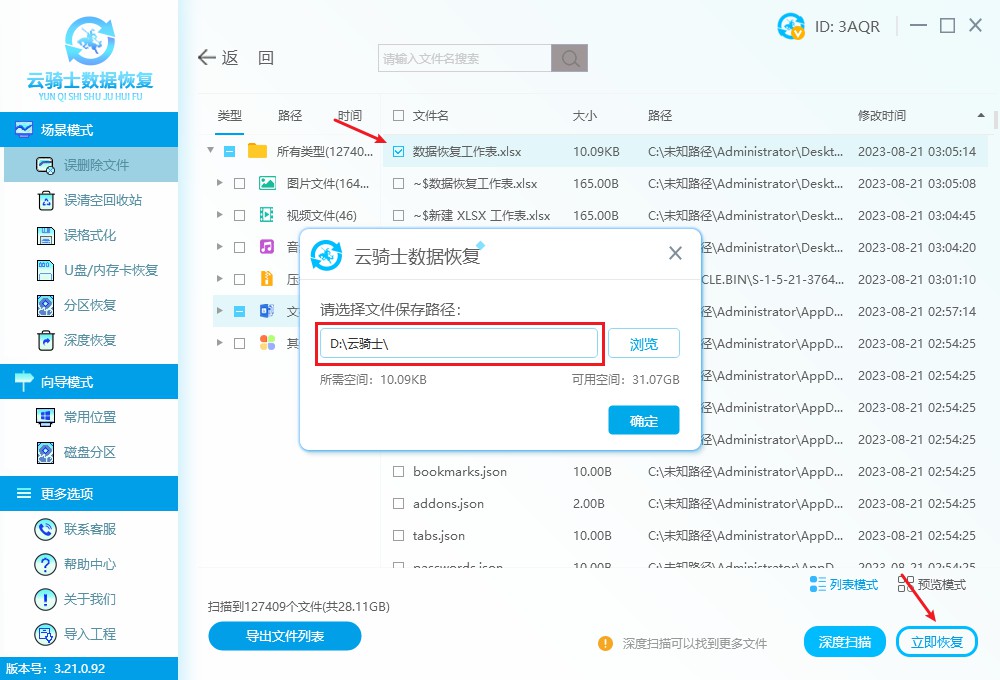Click 视频文件 video type icon
The width and height of the screenshot is (1000, 680).
pos(267,215)
